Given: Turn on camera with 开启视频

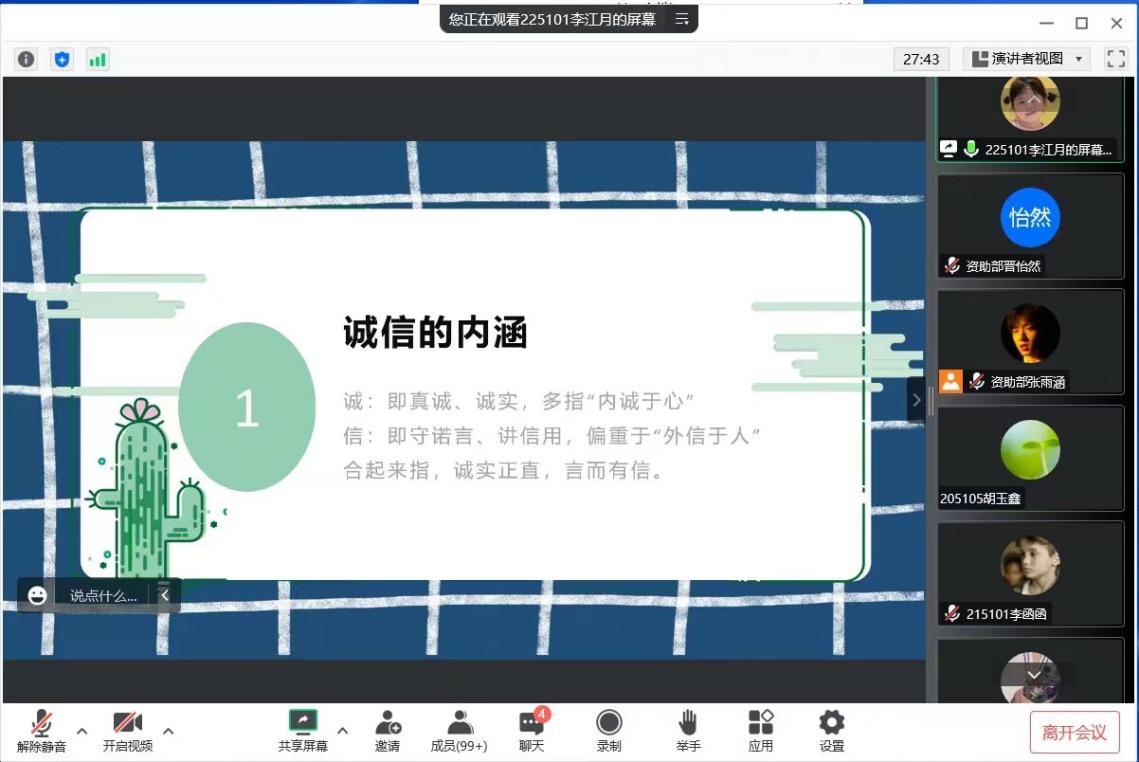Looking at the screenshot, I should 128,730.
